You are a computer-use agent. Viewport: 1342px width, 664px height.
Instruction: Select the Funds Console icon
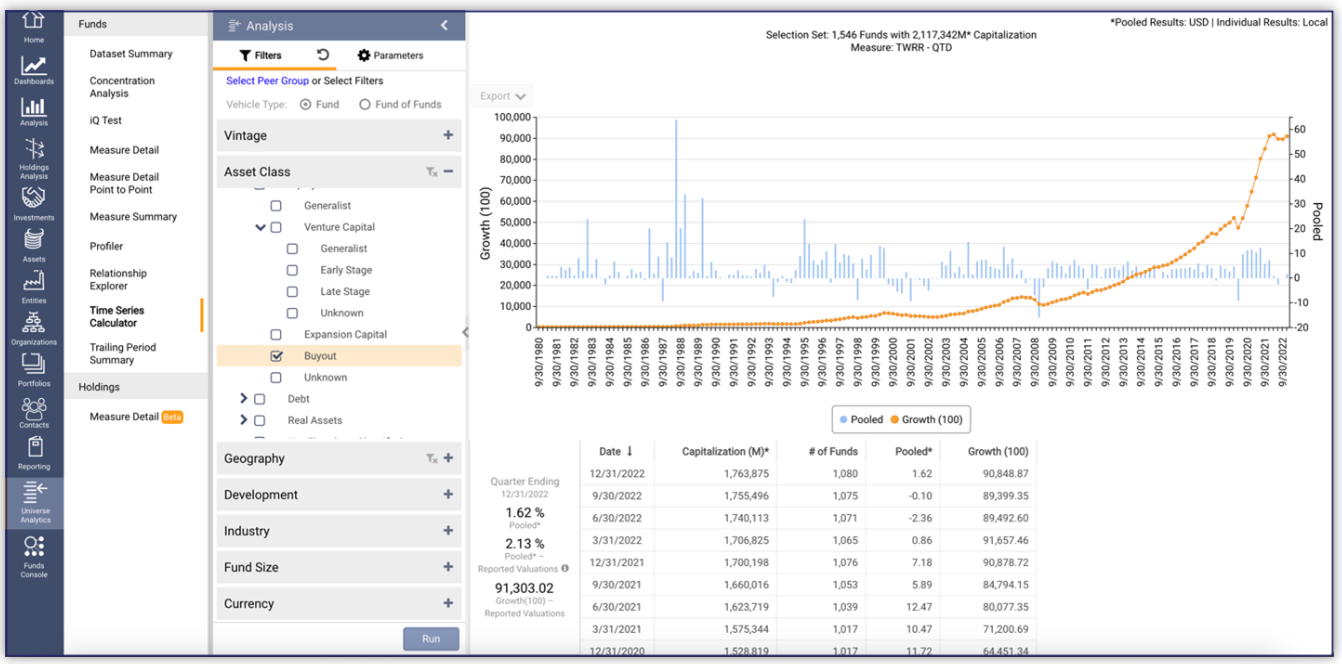(33, 547)
